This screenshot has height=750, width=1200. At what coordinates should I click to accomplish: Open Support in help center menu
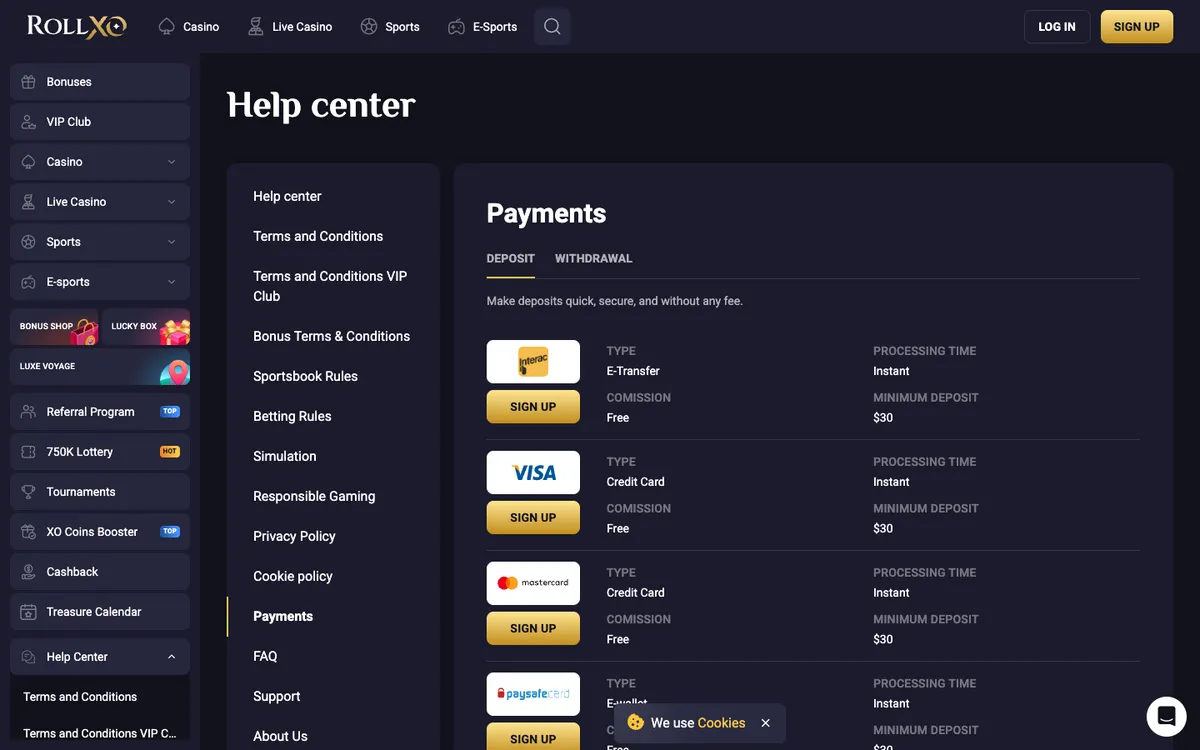click(277, 696)
